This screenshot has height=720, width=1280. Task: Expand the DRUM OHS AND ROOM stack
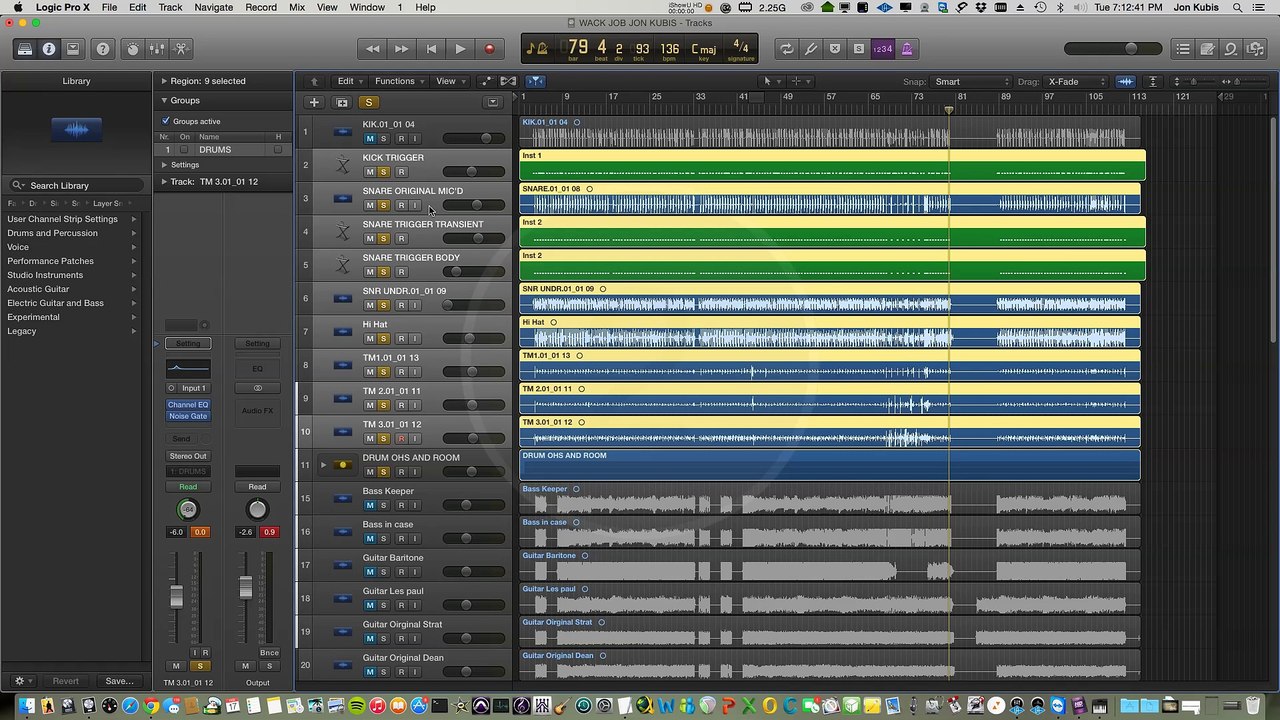tap(323, 465)
